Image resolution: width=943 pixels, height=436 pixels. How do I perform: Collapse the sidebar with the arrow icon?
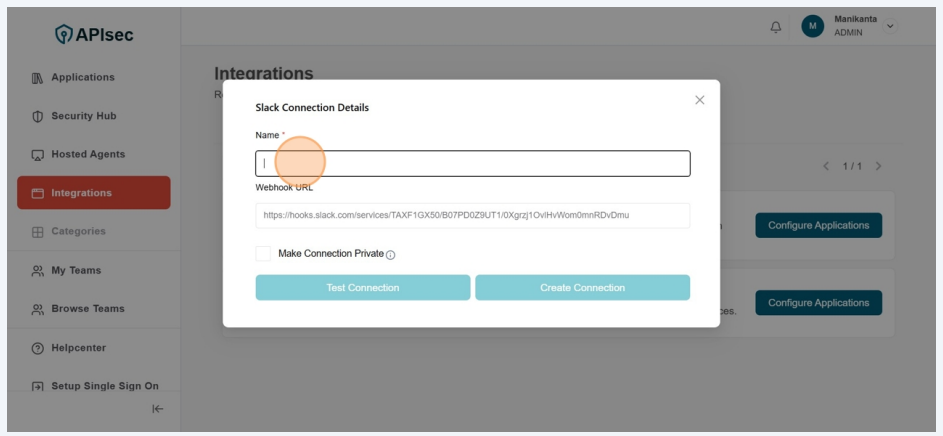pyautogui.click(x=157, y=408)
